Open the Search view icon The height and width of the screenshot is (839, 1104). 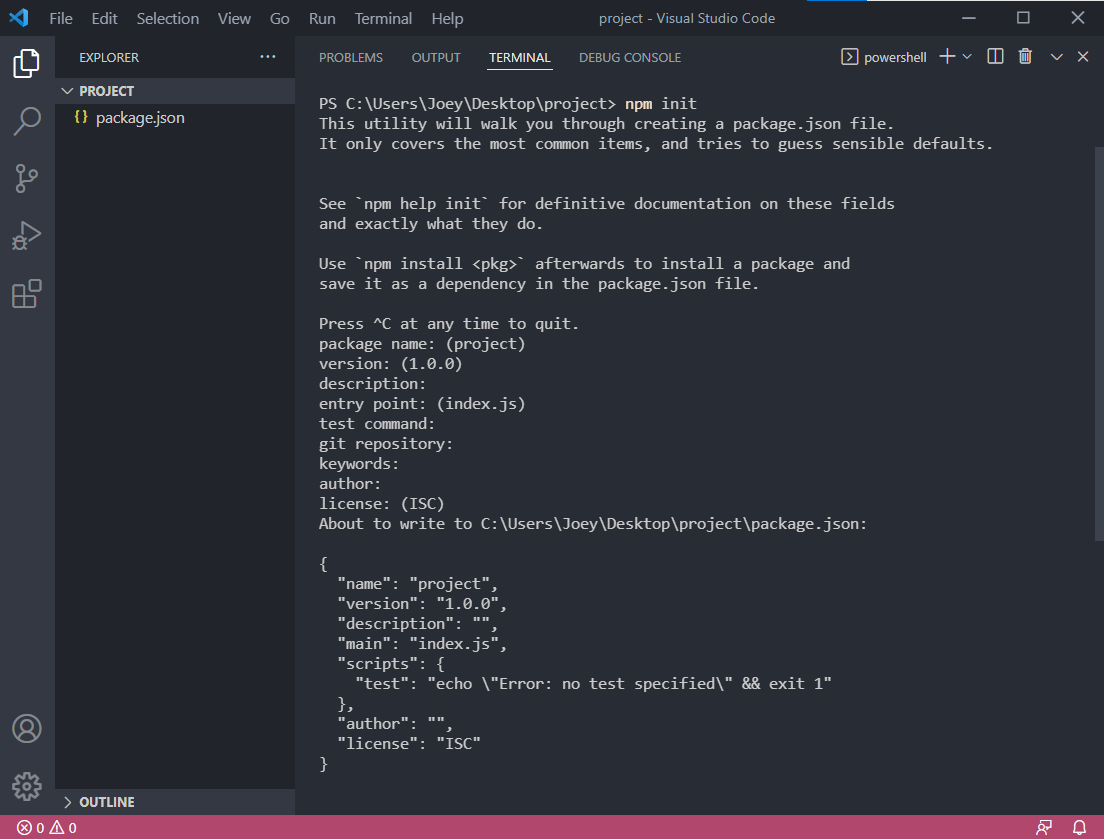click(x=27, y=121)
